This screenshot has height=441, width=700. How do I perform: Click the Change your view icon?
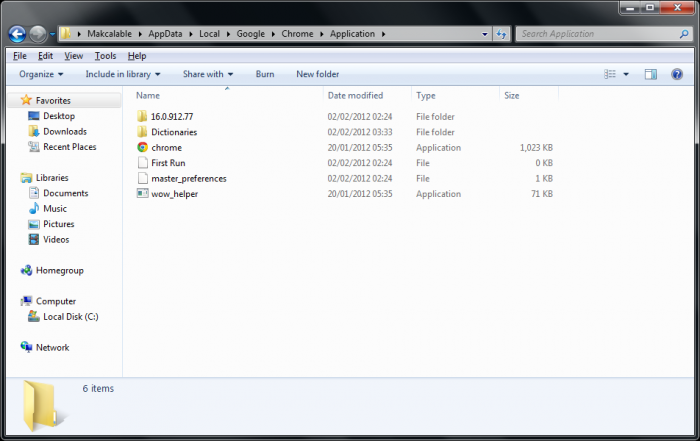pos(610,74)
